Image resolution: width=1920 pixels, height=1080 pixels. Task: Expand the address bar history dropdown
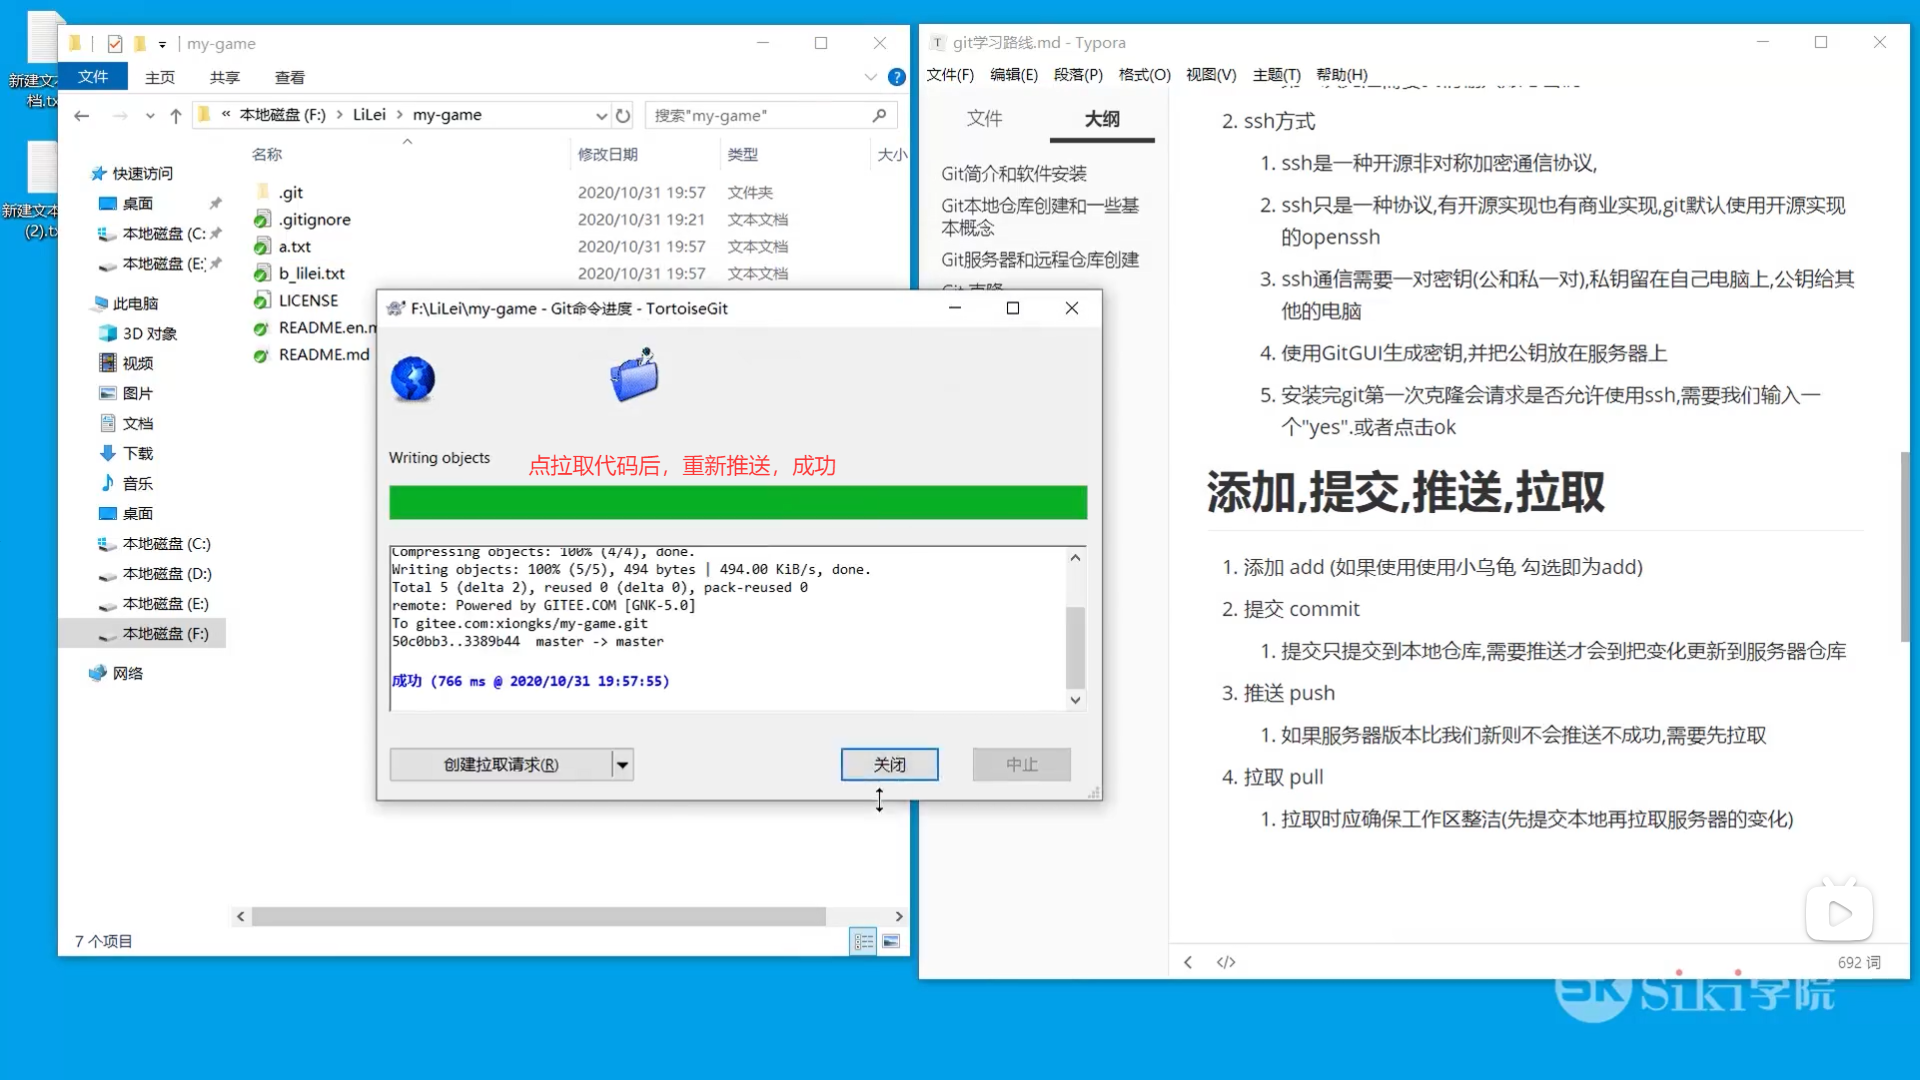point(601,115)
